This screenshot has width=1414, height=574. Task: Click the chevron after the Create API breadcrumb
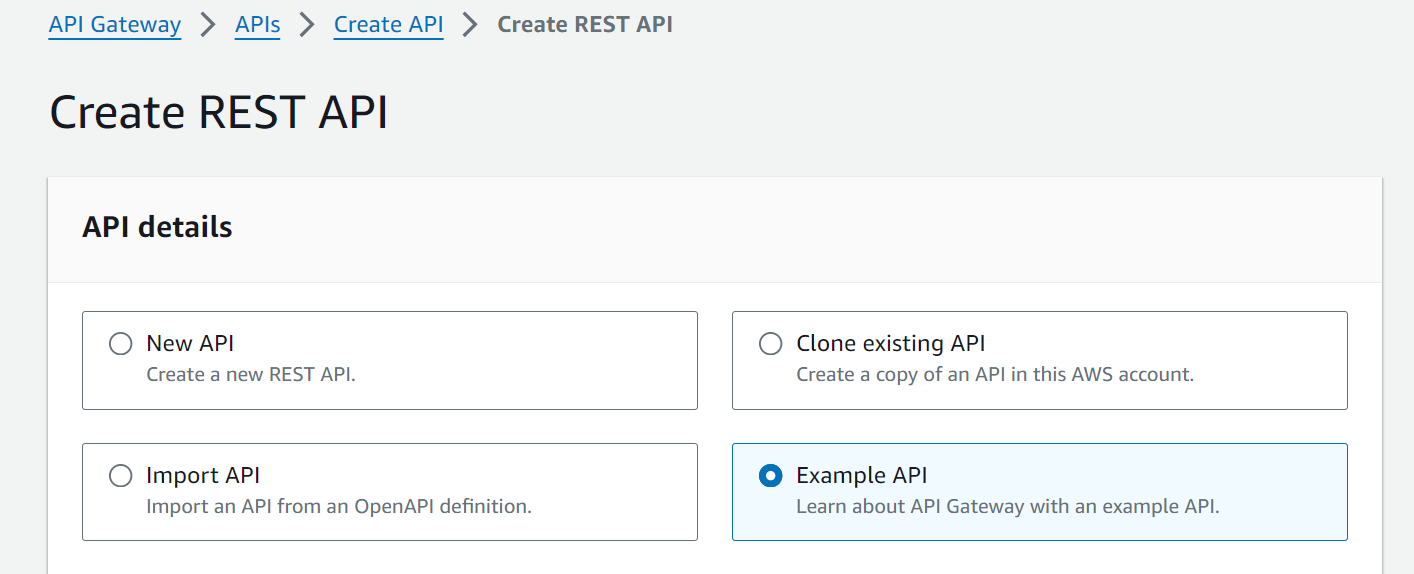[x=470, y=24]
